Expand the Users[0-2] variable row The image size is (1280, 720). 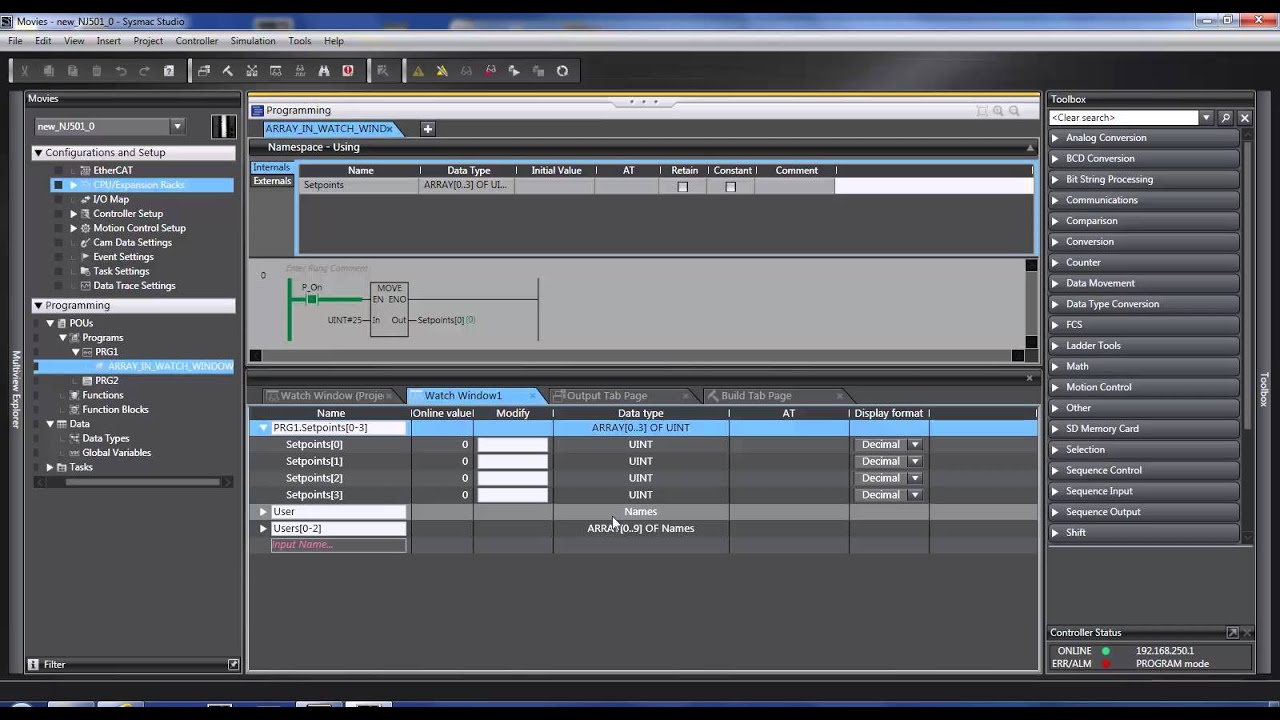[x=263, y=529]
